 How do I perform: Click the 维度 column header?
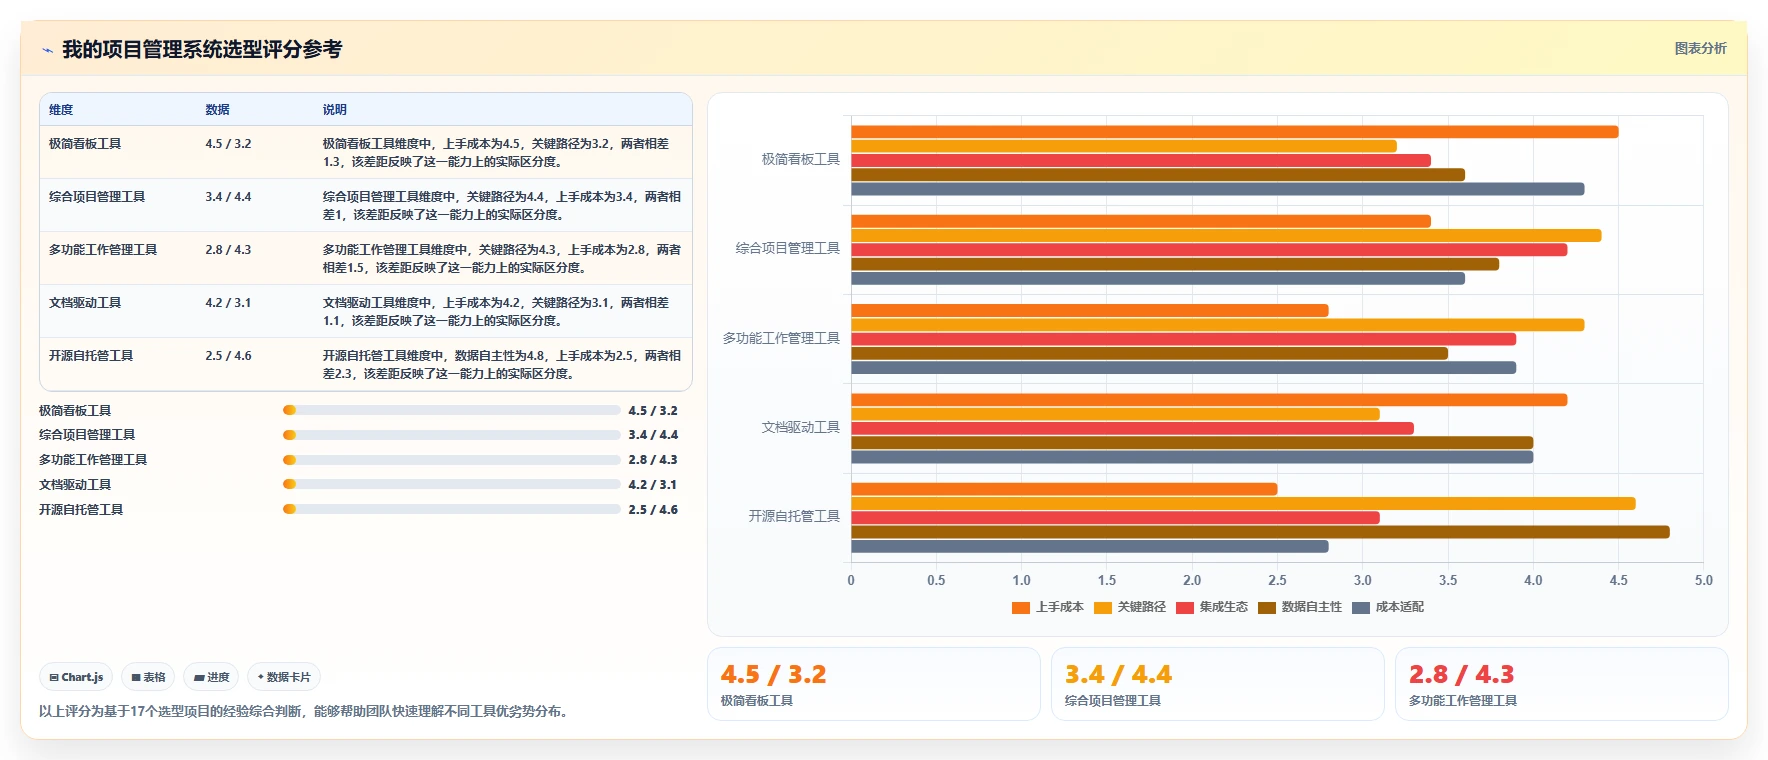point(61,110)
